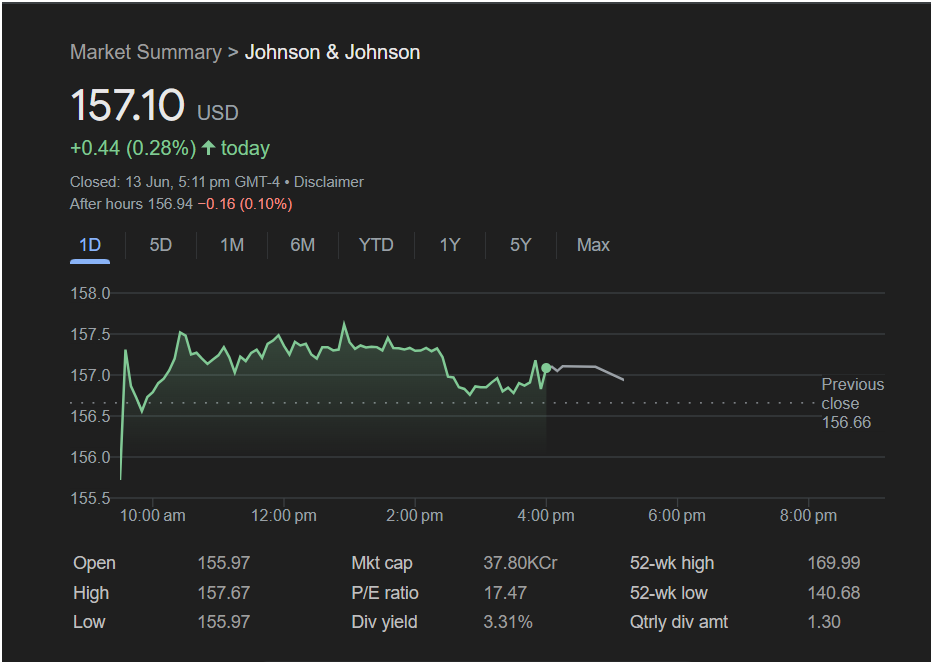Click the 157.10 stock price
Image resolution: width=933 pixels, height=664 pixels.
127,105
